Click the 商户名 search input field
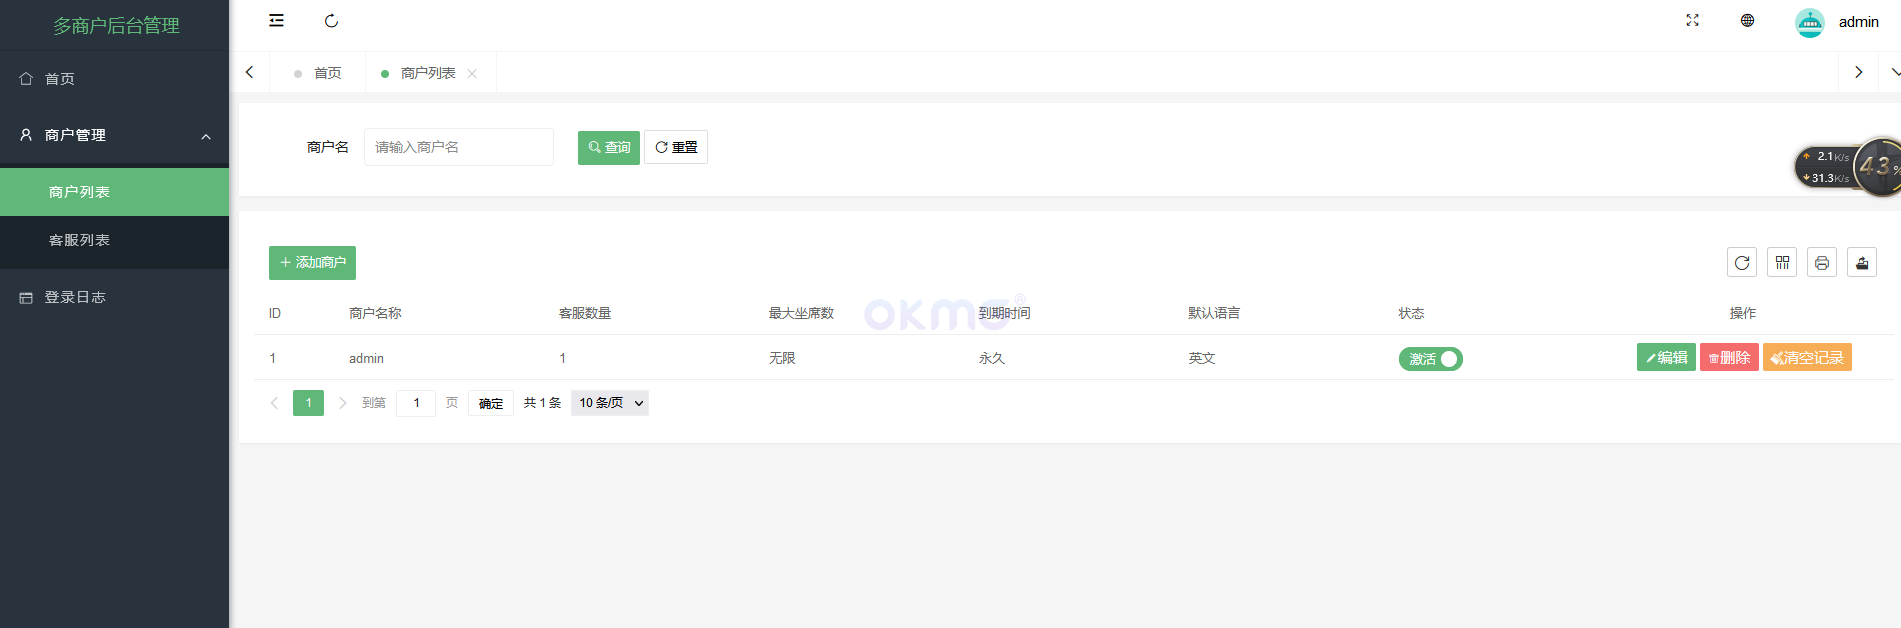This screenshot has width=1901, height=628. pos(458,147)
